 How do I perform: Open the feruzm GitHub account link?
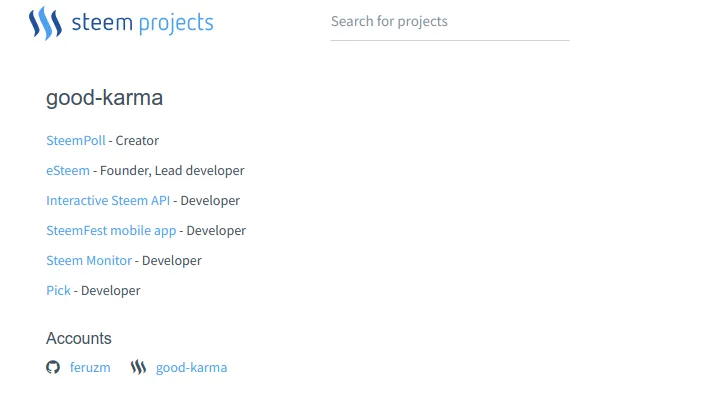90,367
